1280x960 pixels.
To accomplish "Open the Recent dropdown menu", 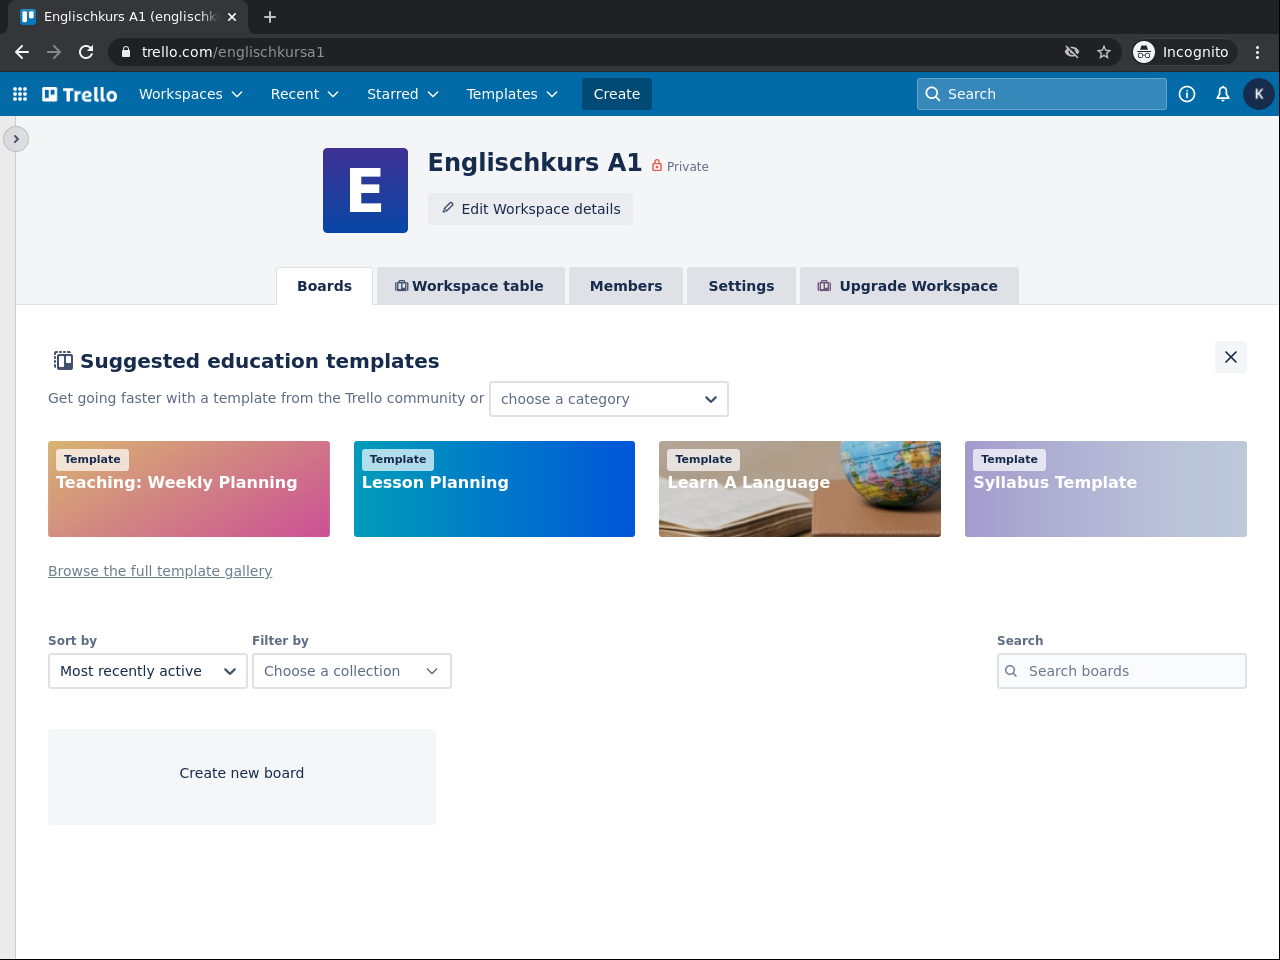I will click(305, 94).
